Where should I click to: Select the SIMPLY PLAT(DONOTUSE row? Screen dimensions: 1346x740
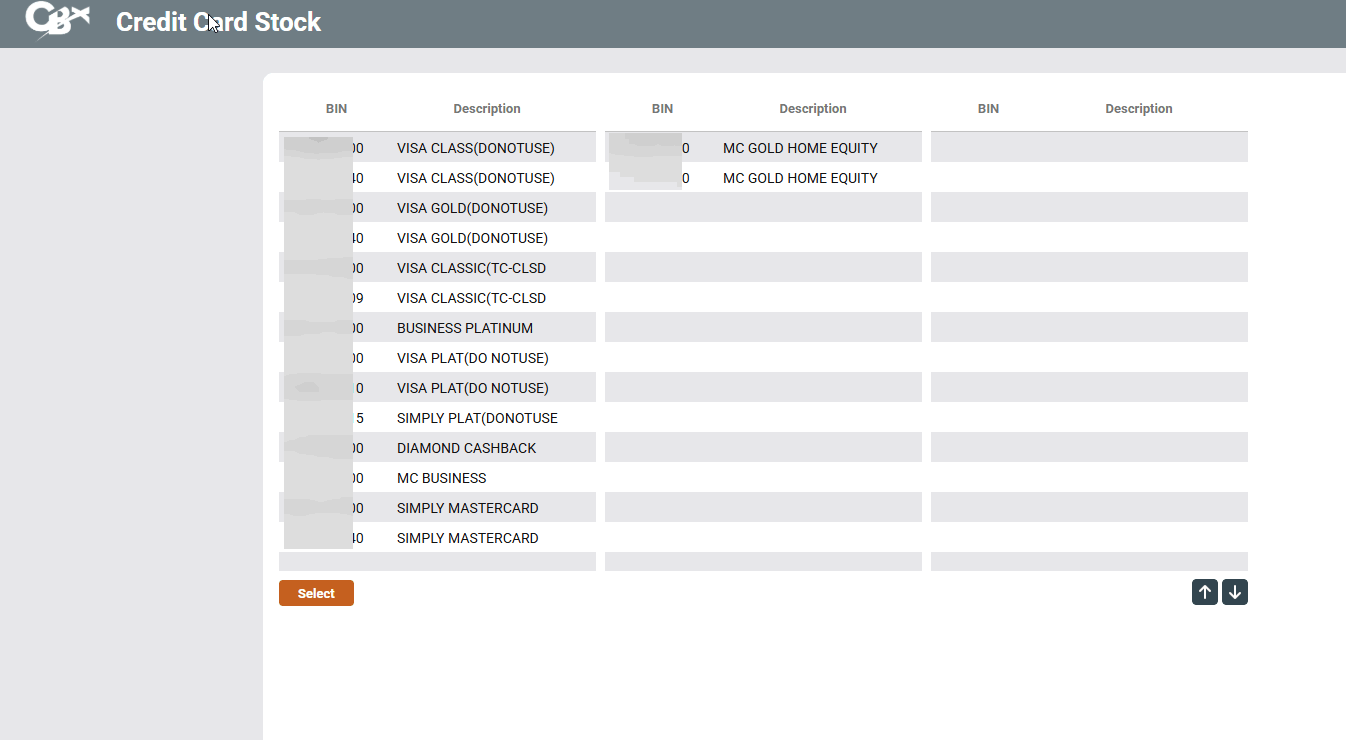pyautogui.click(x=477, y=418)
